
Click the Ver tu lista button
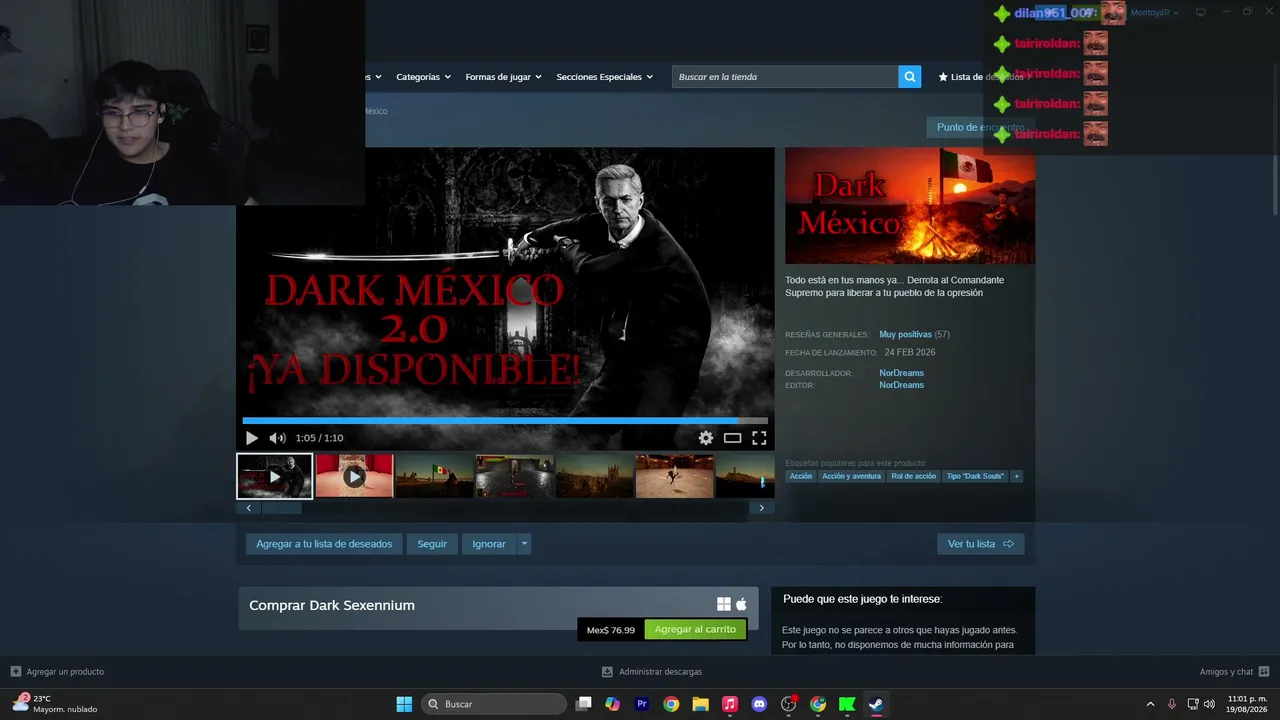[981, 544]
